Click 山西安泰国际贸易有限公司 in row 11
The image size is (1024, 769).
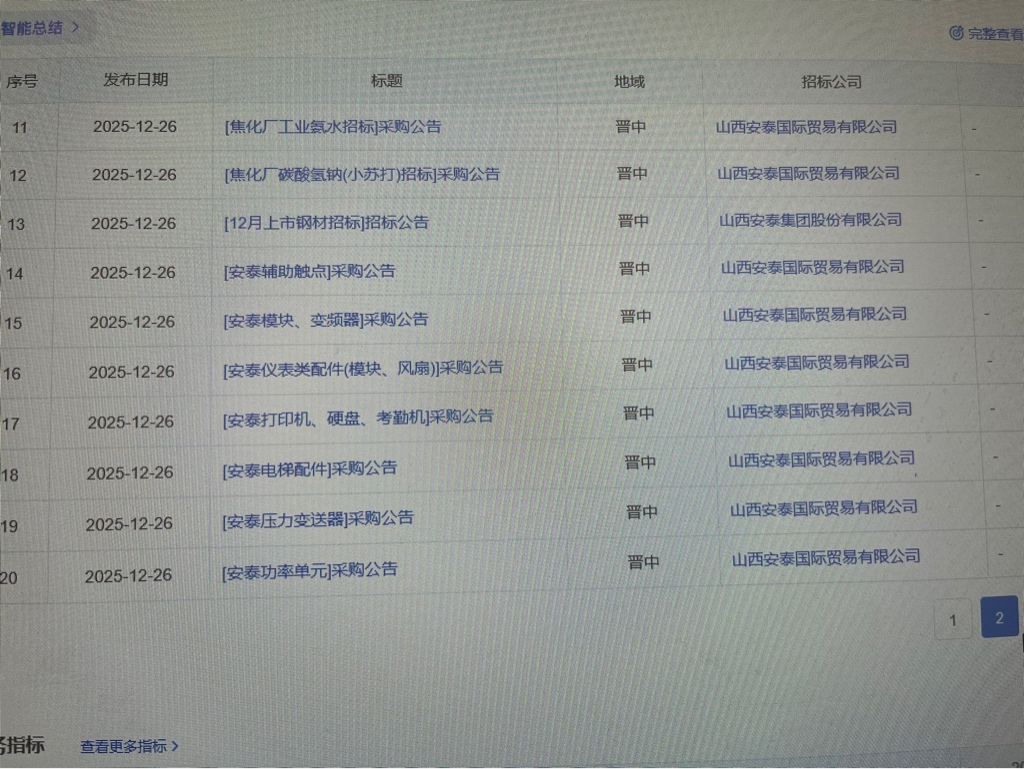click(806, 127)
